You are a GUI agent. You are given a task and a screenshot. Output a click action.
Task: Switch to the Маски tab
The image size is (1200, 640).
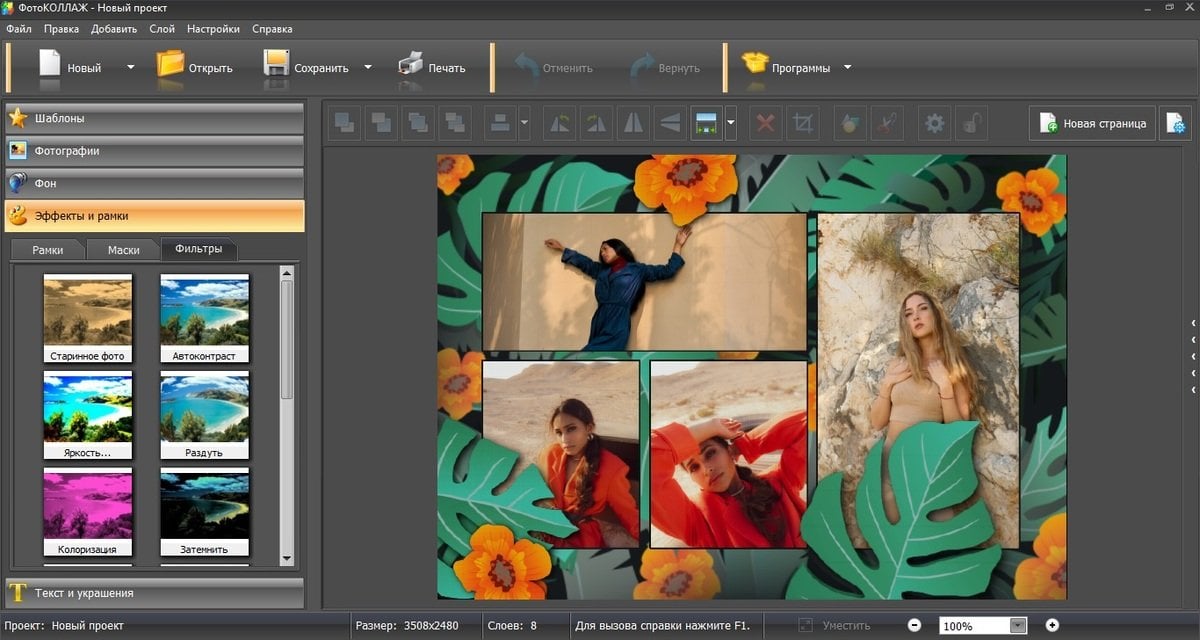tap(123, 250)
